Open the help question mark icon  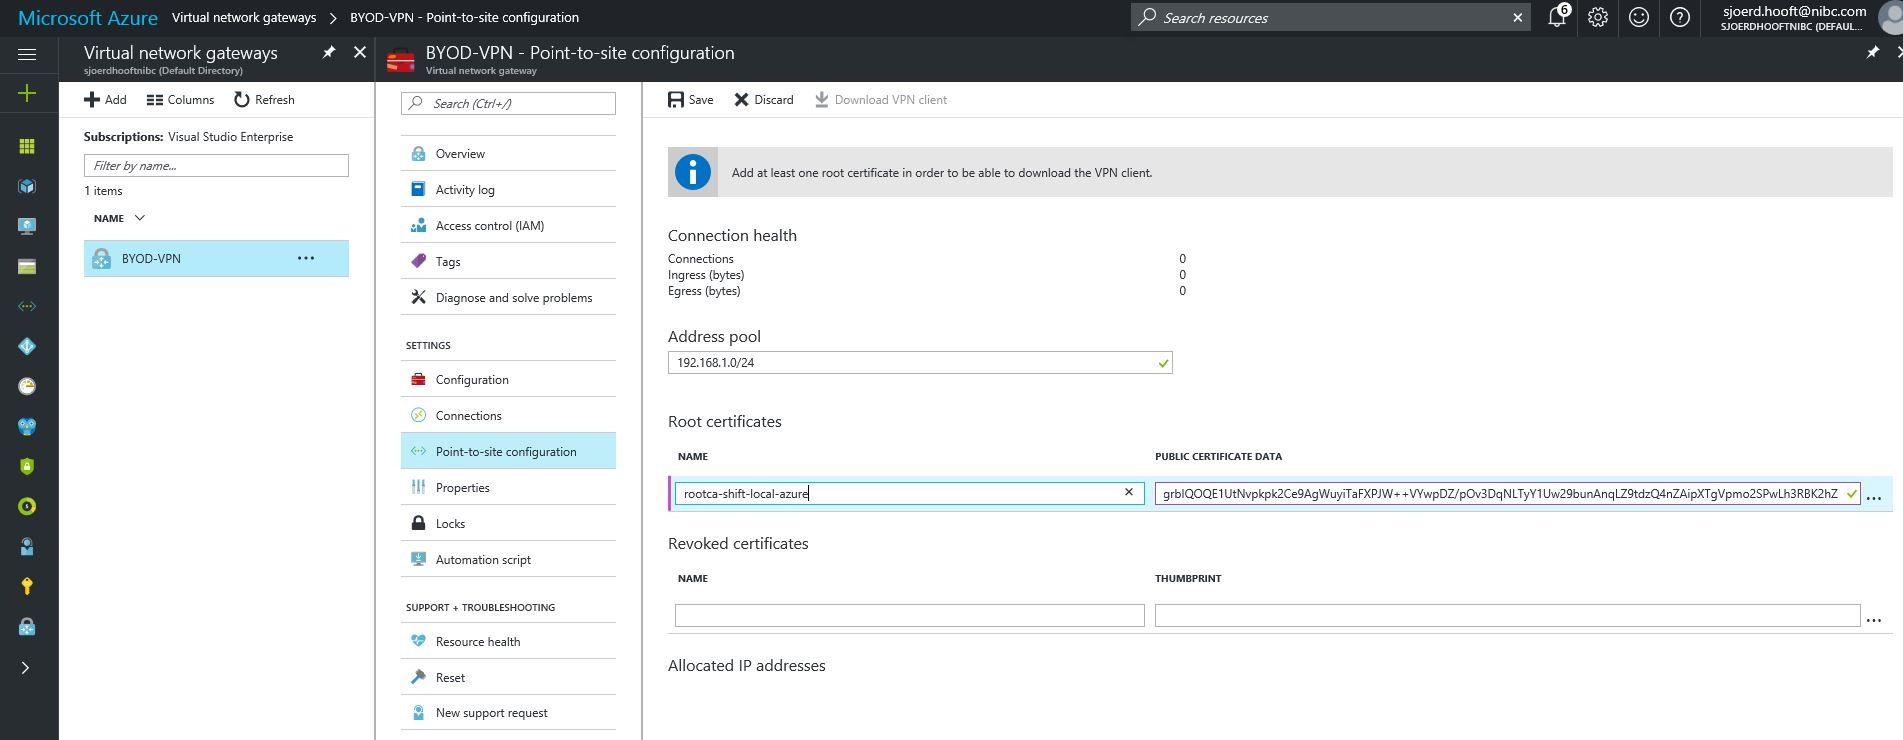tap(1680, 17)
